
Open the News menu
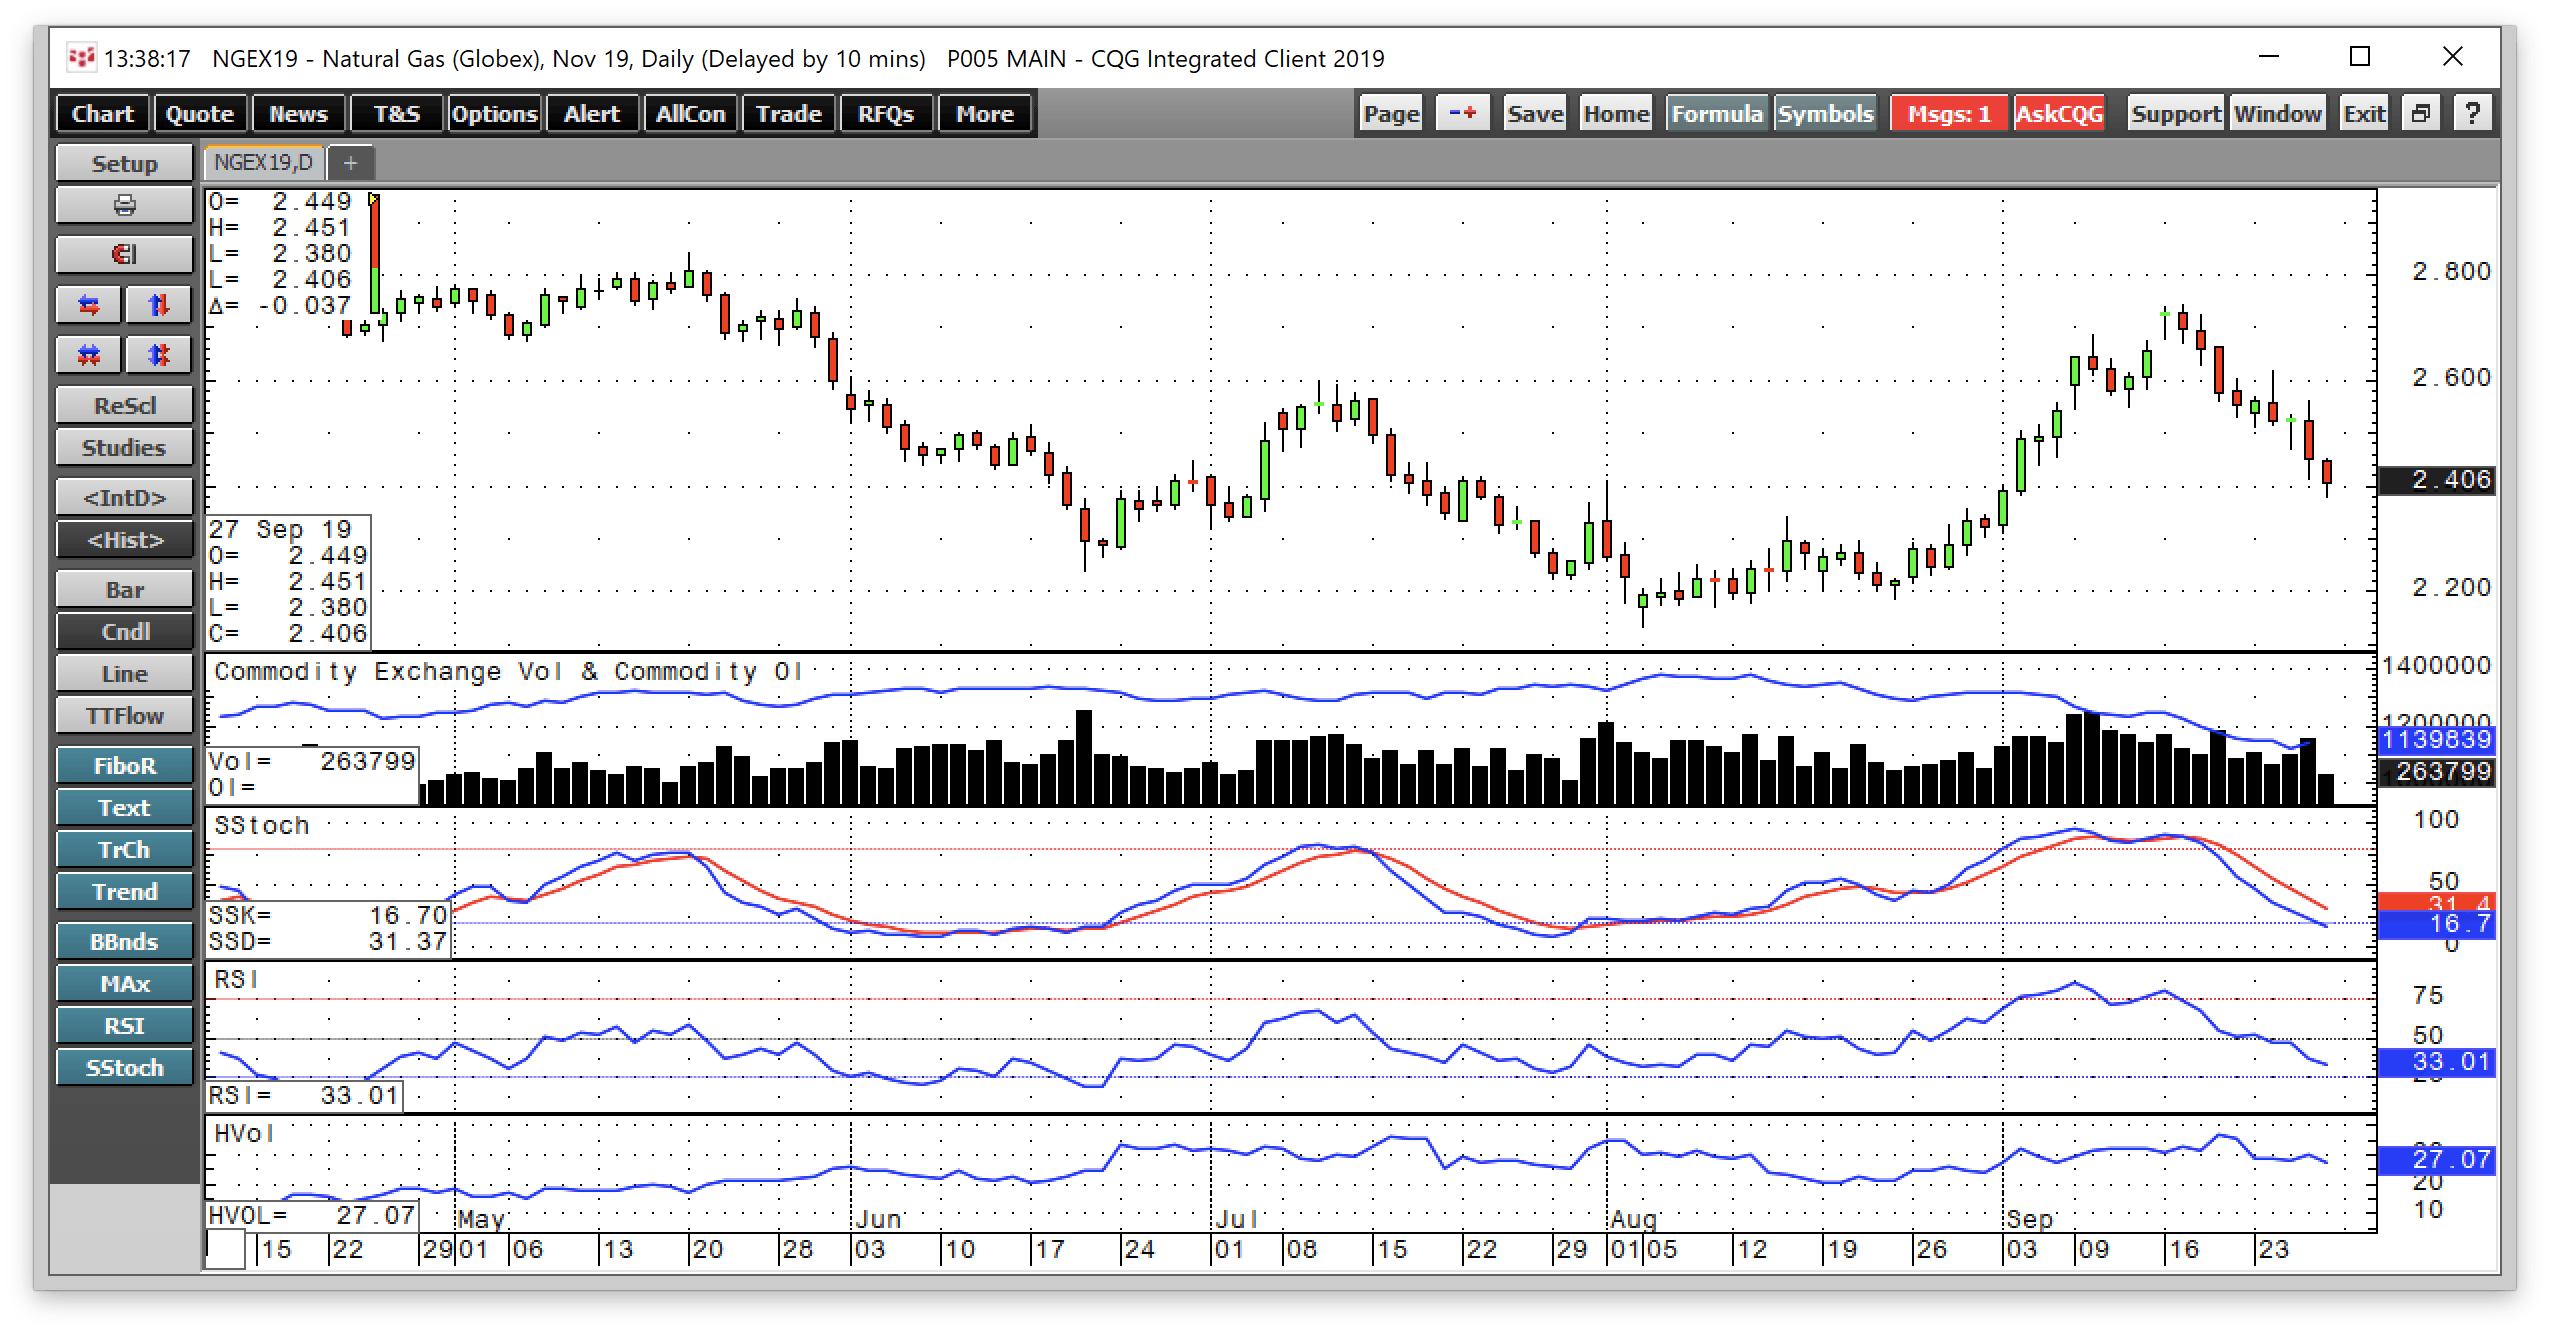(x=298, y=113)
